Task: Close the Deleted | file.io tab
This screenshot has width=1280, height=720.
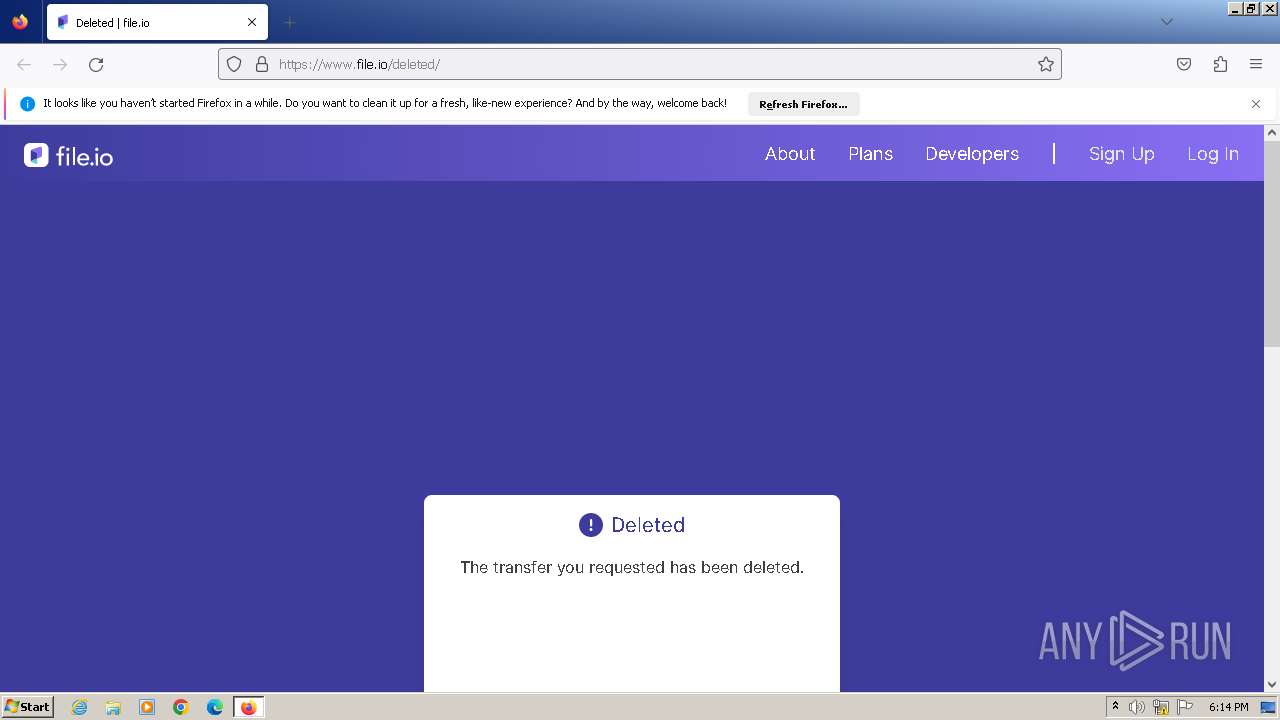Action: 252,22
